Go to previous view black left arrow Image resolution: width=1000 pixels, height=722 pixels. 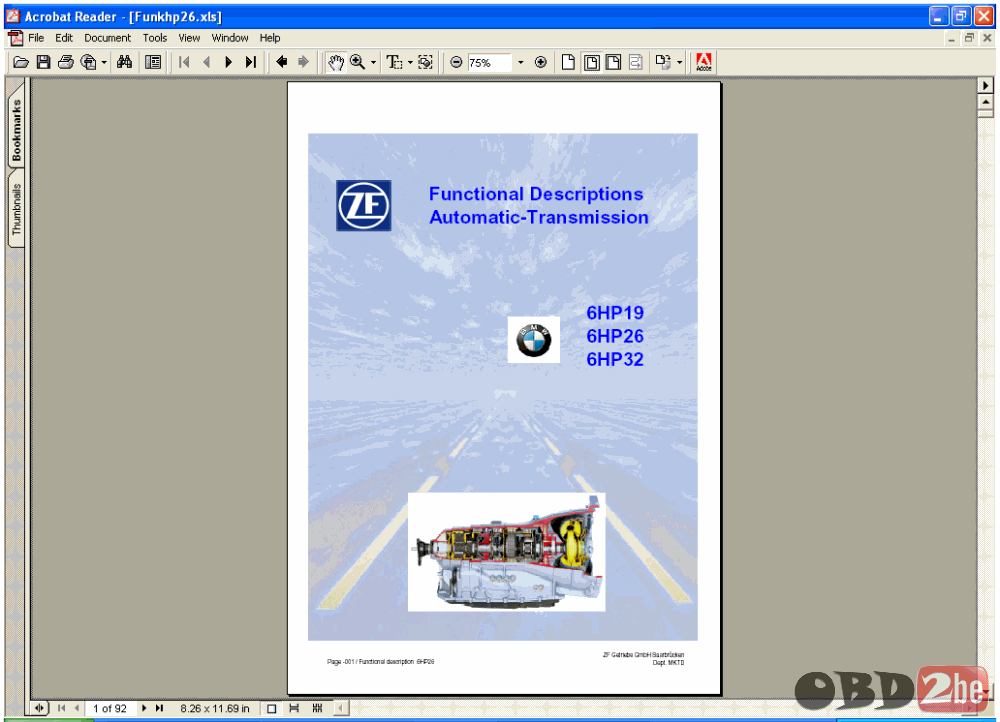point(281,62)
